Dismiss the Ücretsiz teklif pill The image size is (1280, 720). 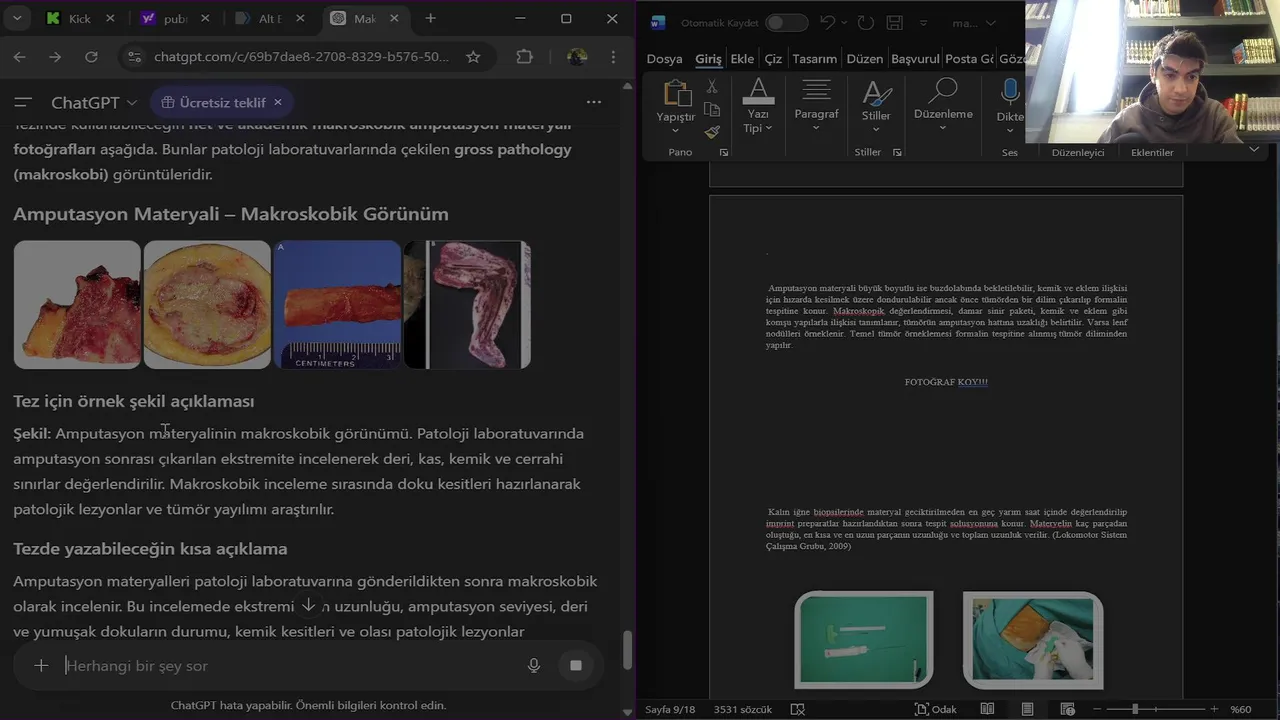pyautogui.click(x=278, y=102)
